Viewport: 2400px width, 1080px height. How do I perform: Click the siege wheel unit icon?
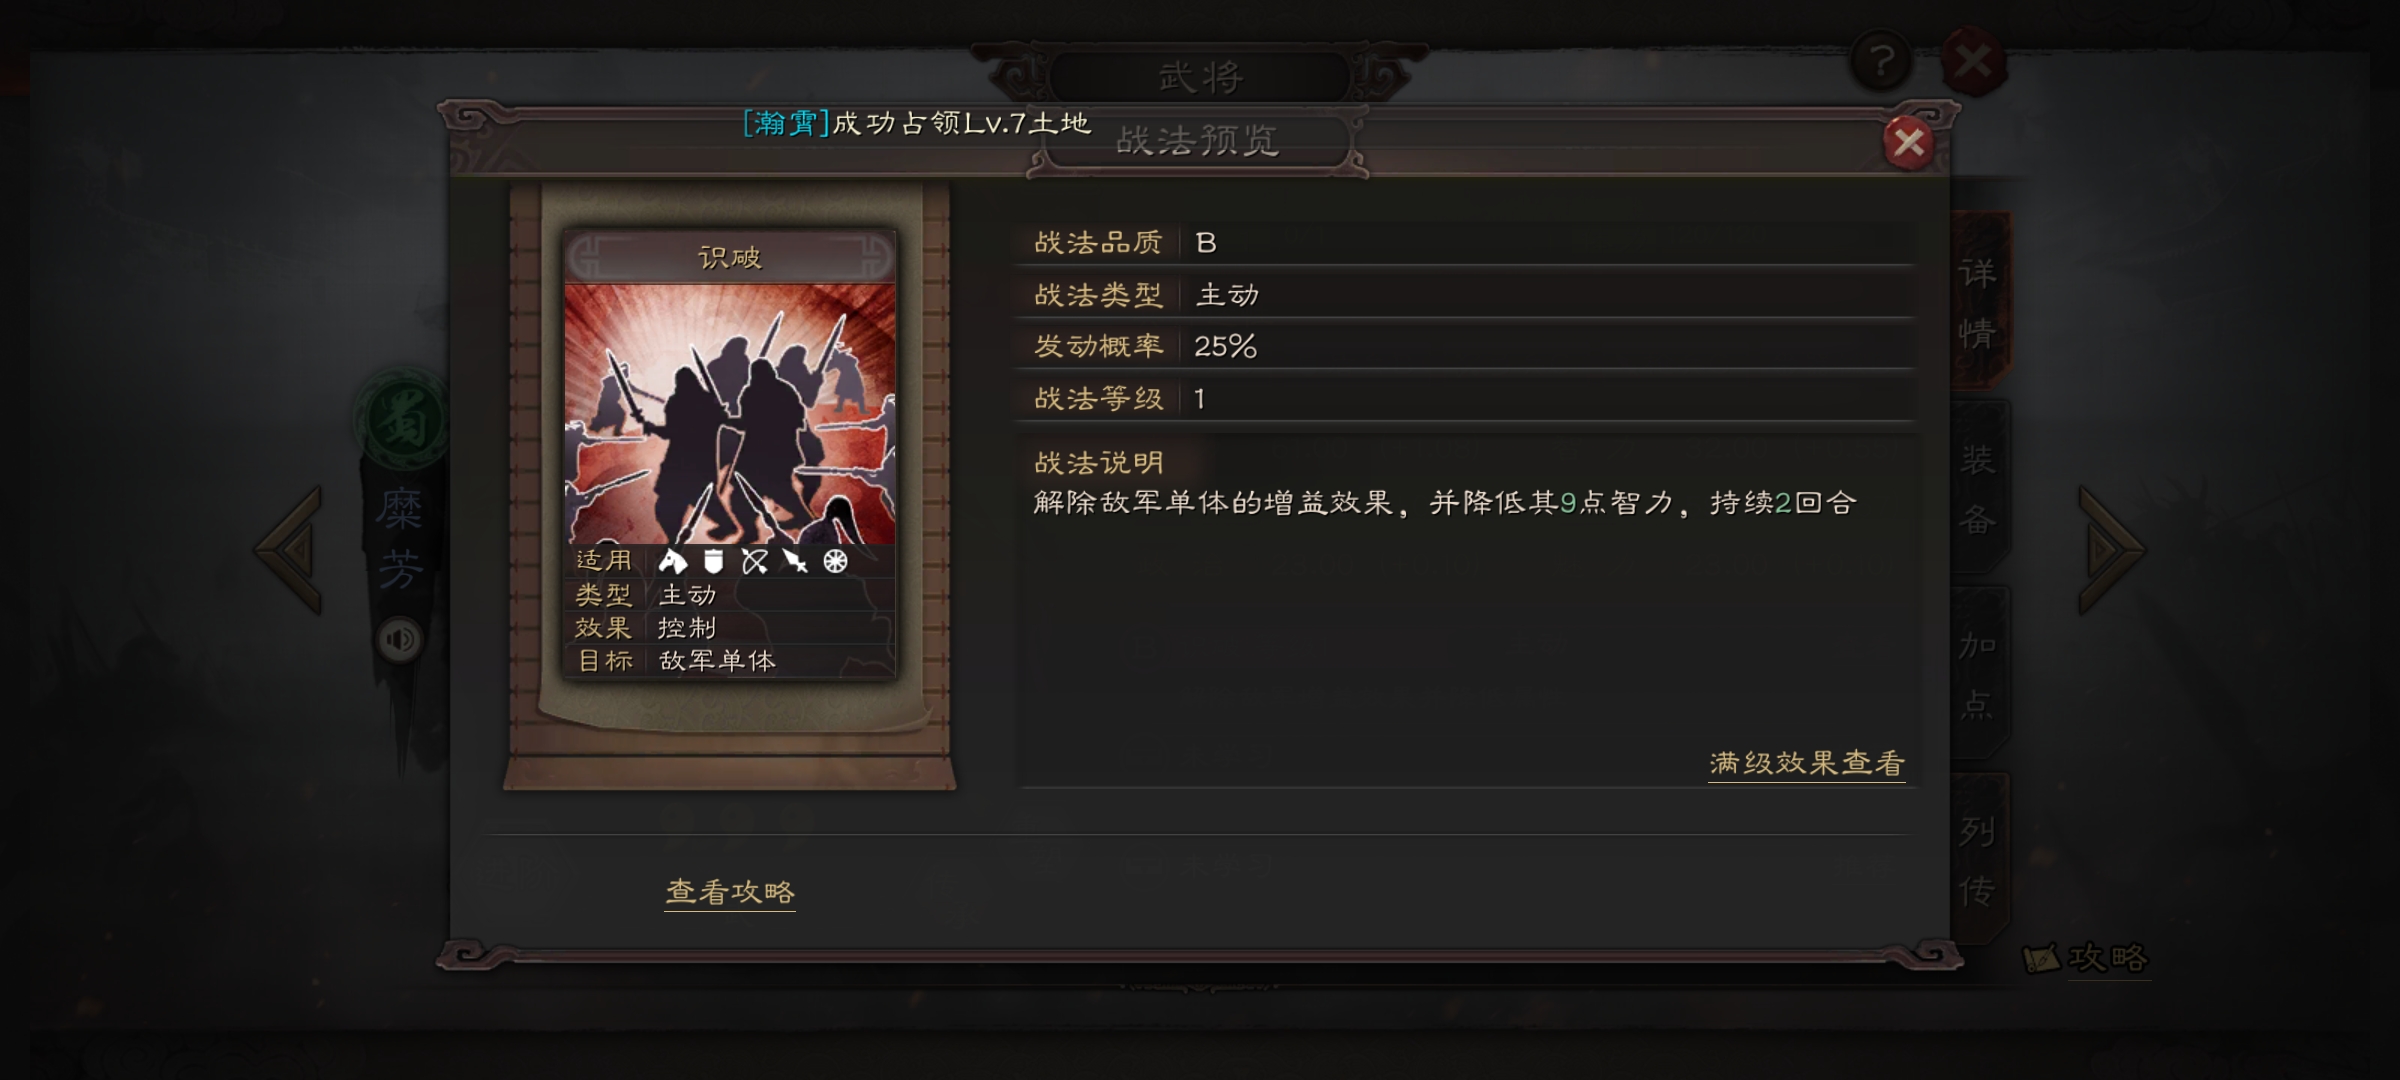(x=835, y=561)
